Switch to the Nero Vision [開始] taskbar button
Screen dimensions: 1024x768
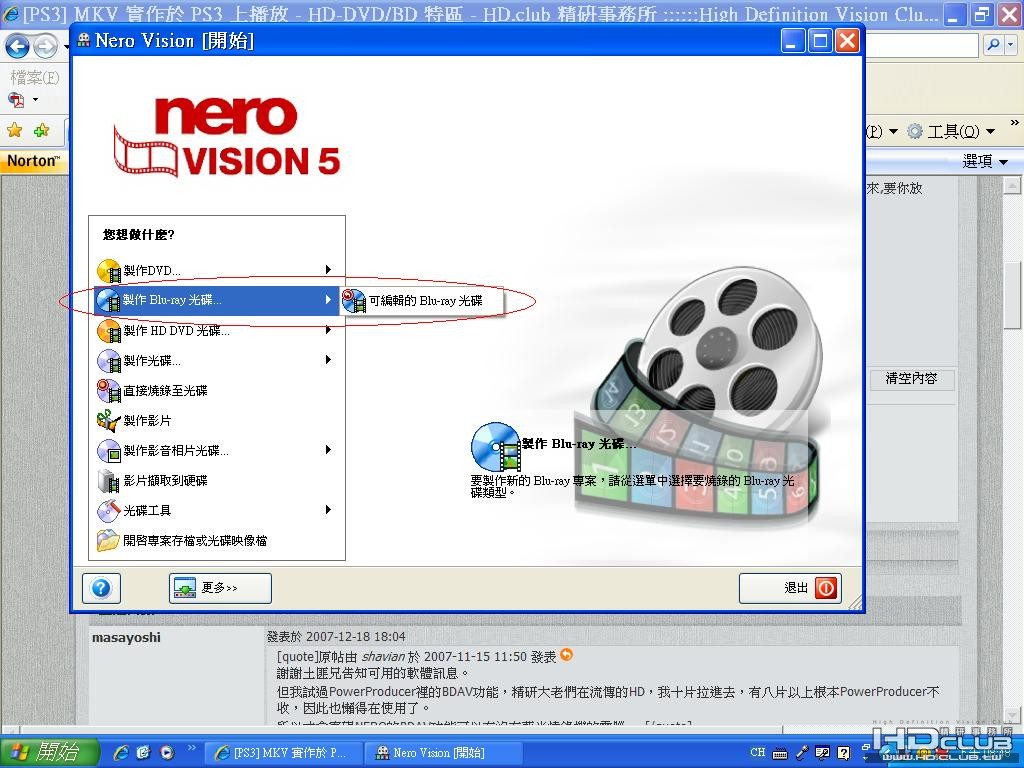[442, 753]
